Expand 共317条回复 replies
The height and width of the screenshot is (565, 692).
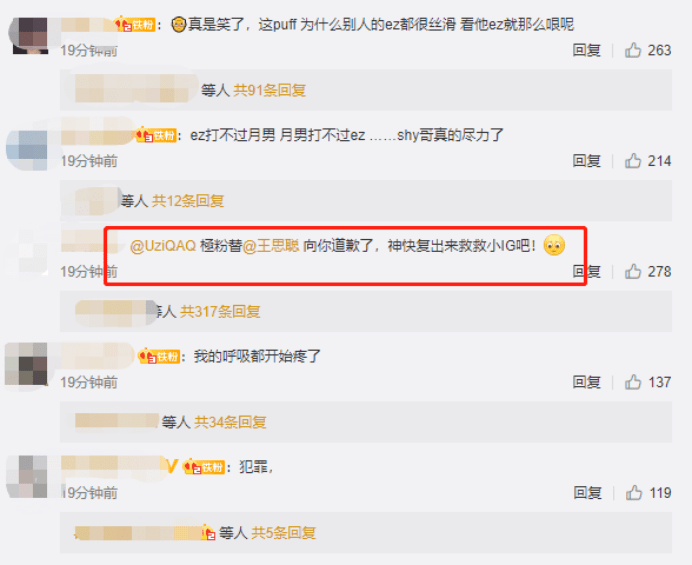pos(220,312)
